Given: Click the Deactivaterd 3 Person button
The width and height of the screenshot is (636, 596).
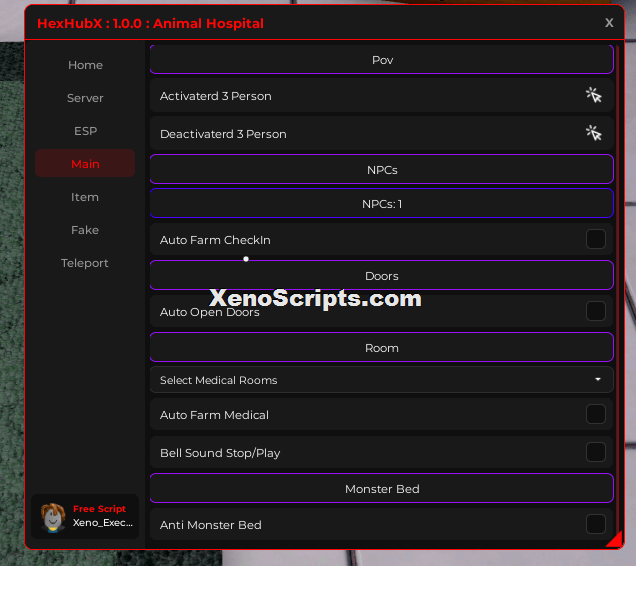Looking at the screenshot, I should (381, 133).
